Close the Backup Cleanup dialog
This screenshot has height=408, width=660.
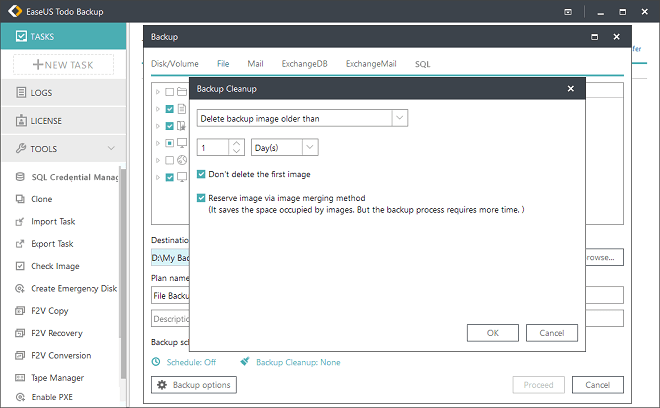[570, 88]
